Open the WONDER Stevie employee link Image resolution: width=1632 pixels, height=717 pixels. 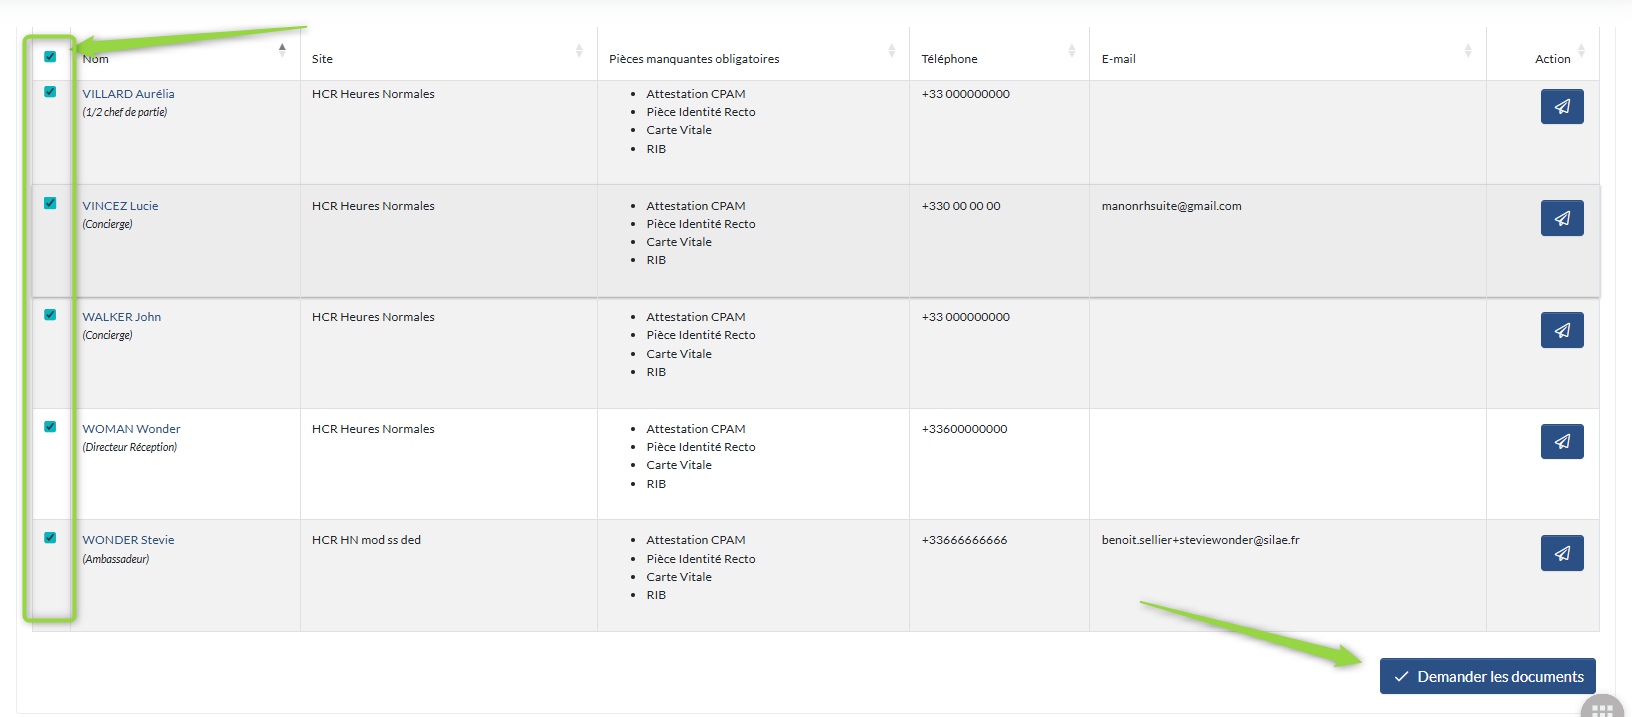point(128,540)
